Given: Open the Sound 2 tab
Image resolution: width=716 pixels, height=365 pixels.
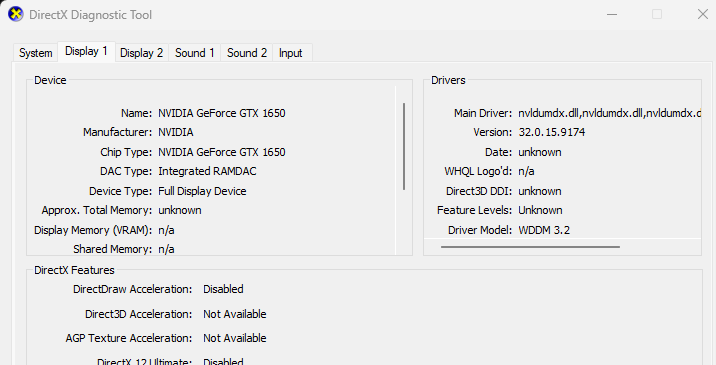Looking at the screenshot, I should pos(247,53).
